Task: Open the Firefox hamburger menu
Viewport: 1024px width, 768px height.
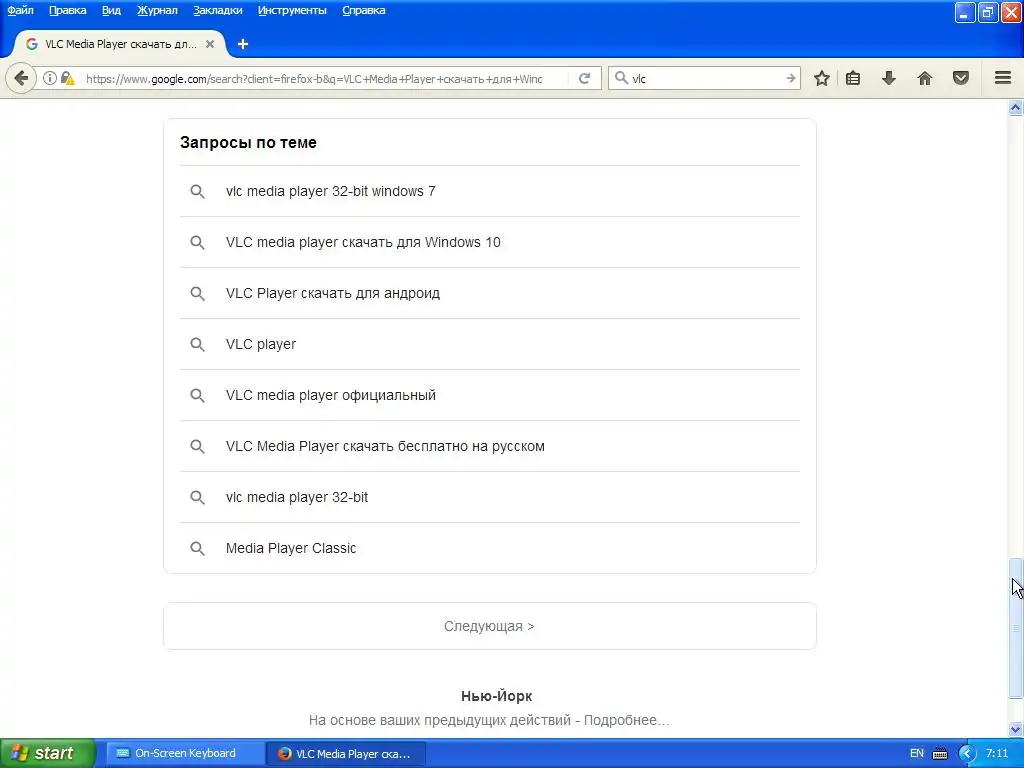Action: click(1003, 78)
